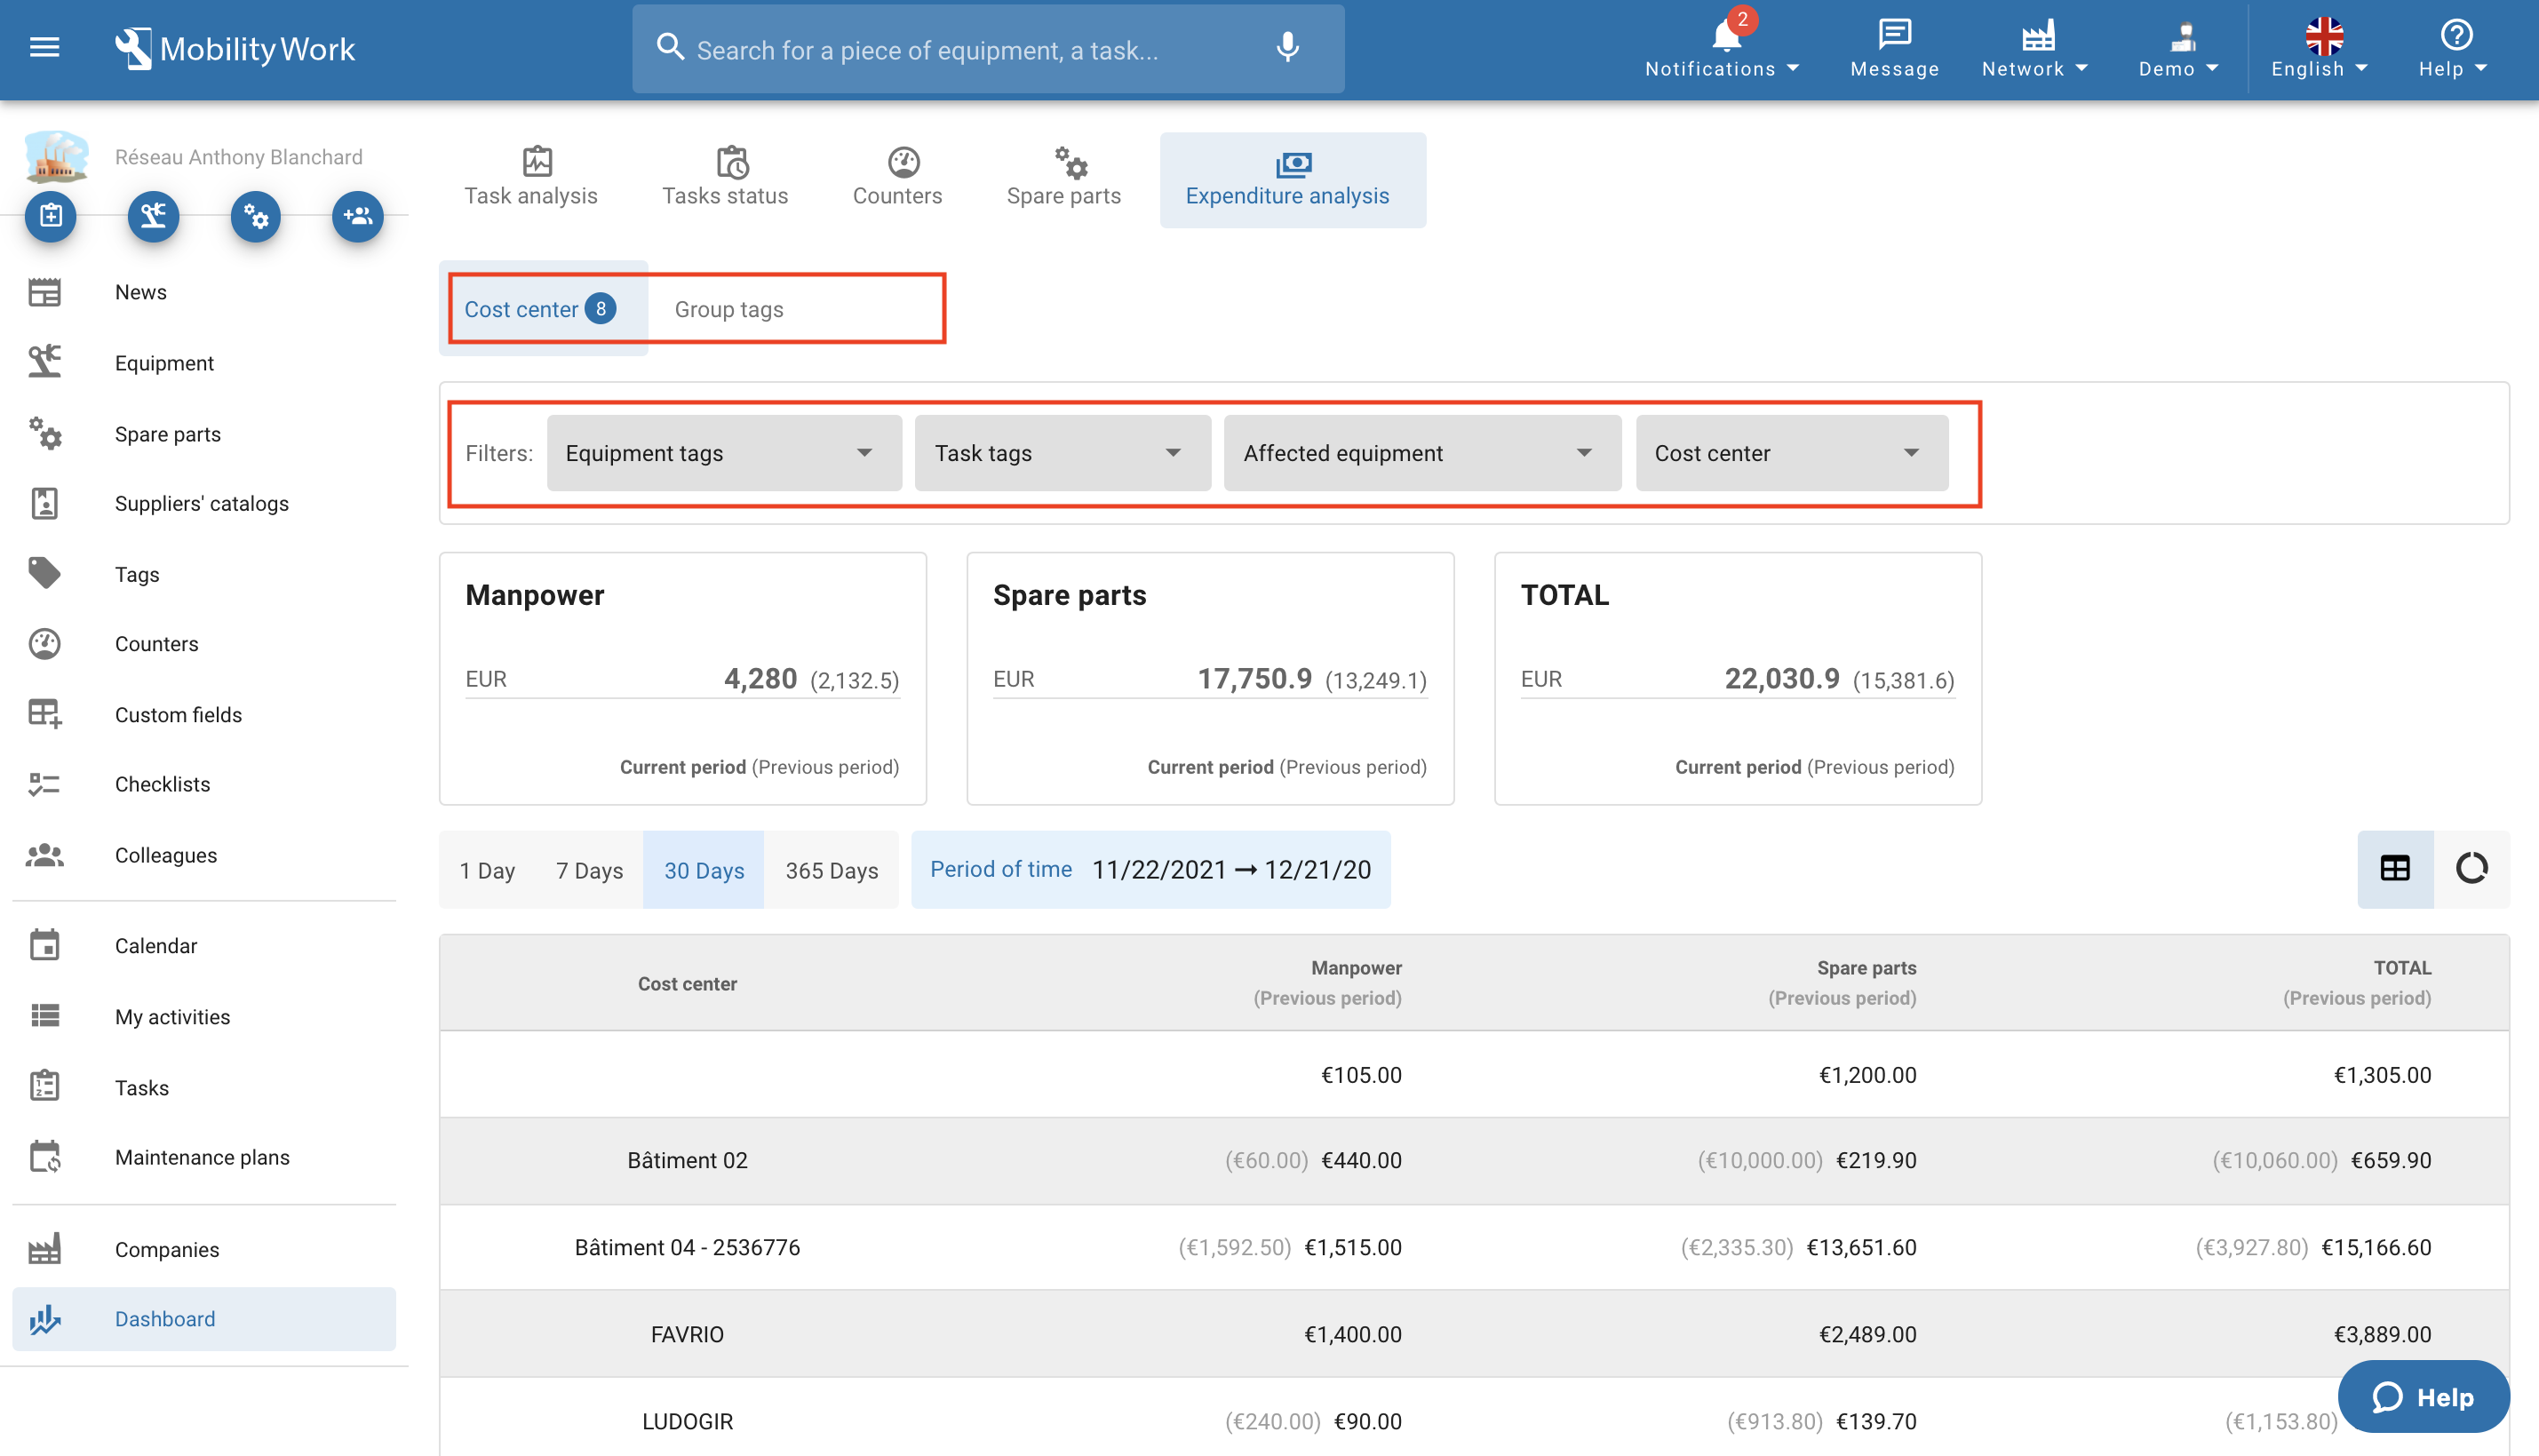
Task: Open the Period of time date range
Action: [x=1150, y=870]
